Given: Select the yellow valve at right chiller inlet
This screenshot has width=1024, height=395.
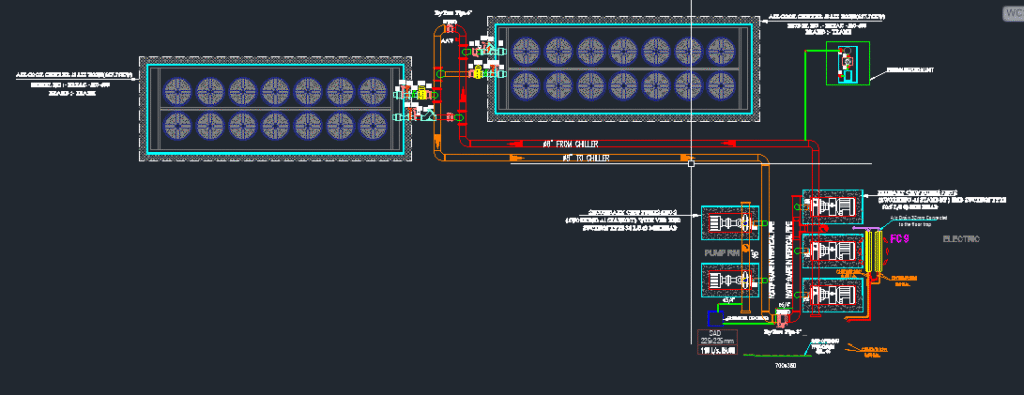Looking at the screenshot, I should pyautogui.click(x=477, y=72).
